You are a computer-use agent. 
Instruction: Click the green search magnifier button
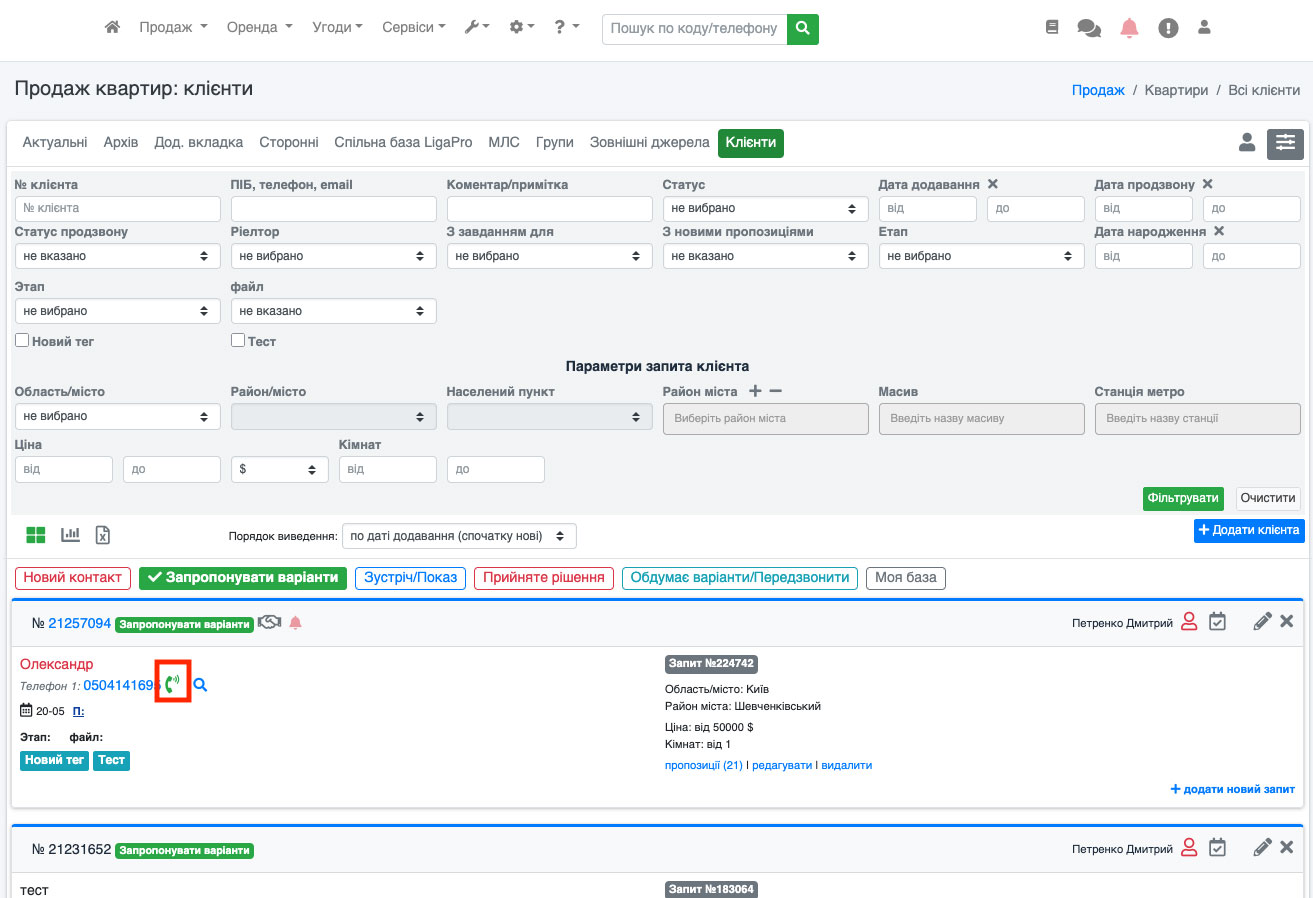[803, 29]
